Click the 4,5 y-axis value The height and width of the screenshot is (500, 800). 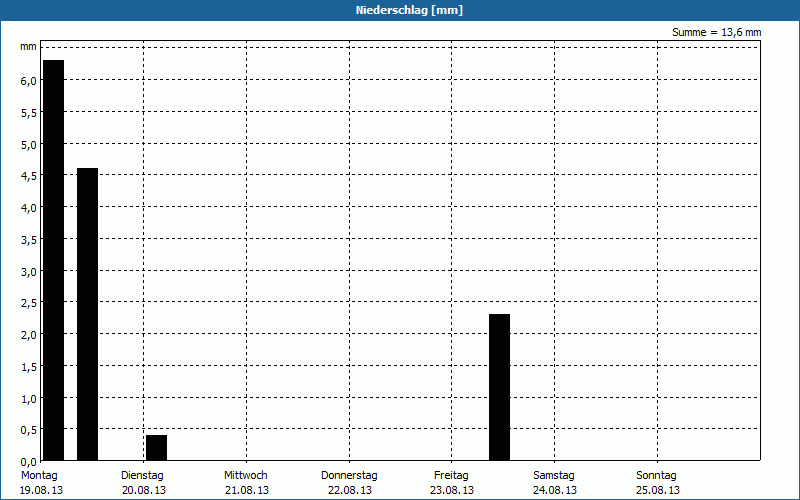(x=29, y=176)
